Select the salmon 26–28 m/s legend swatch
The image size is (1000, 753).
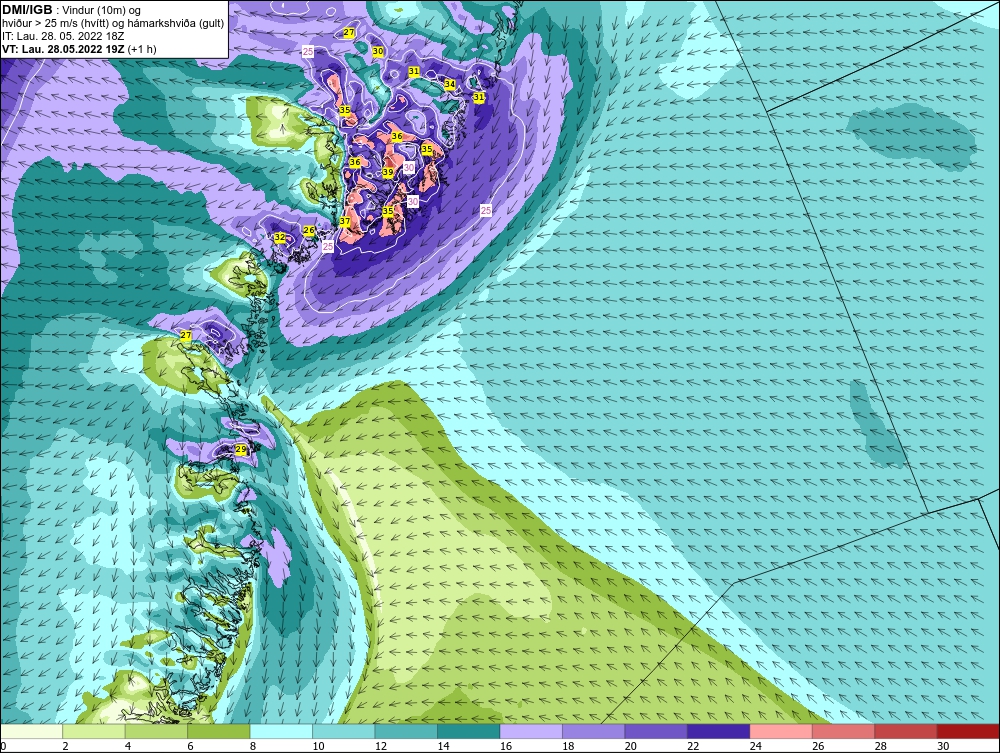(x=844, y=731)
